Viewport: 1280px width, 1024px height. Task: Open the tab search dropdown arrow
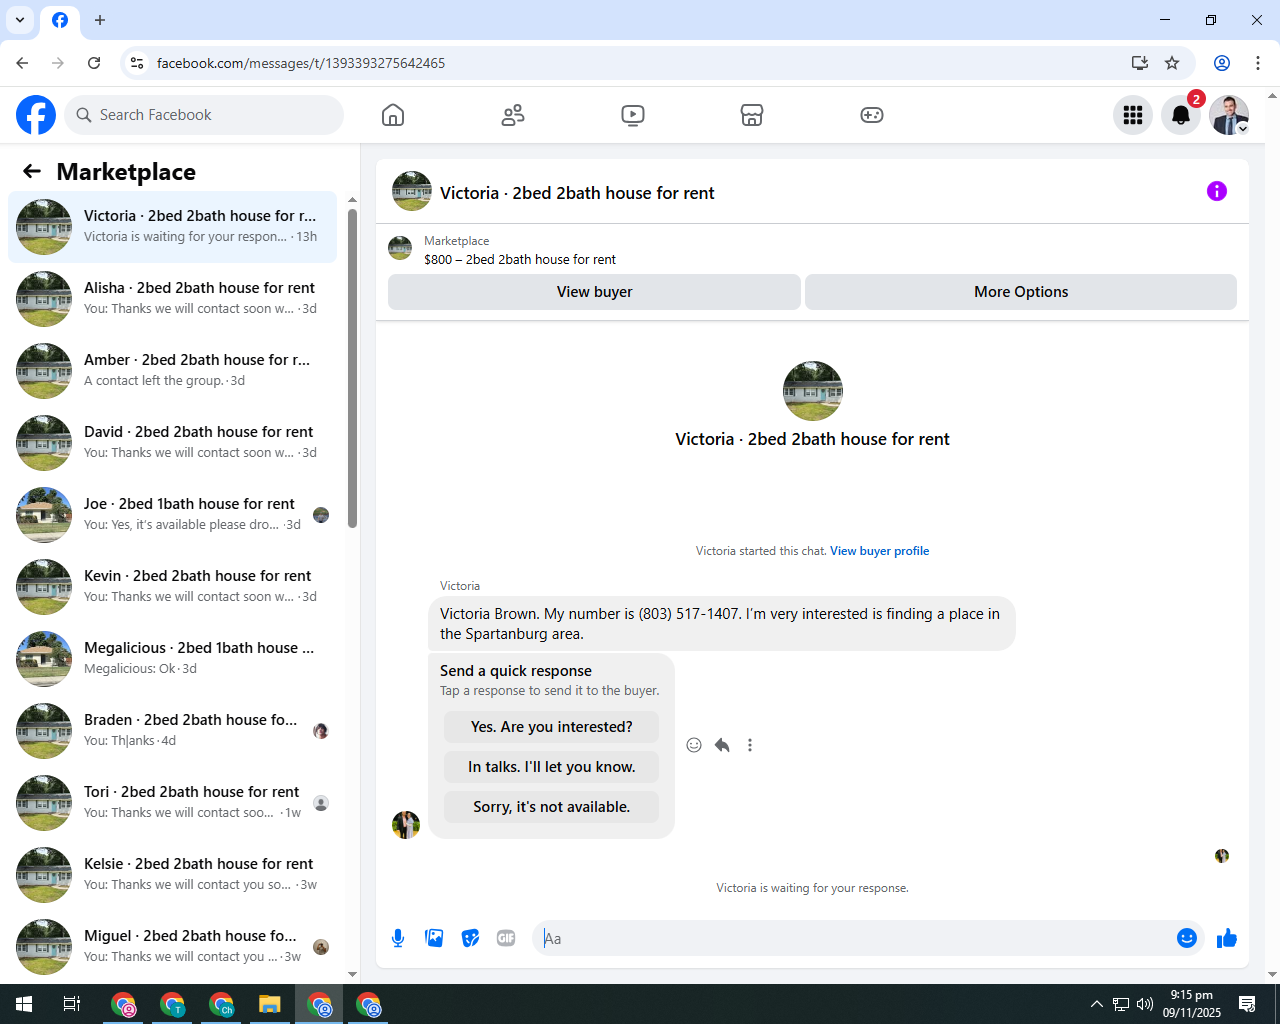tap(20, 20)
